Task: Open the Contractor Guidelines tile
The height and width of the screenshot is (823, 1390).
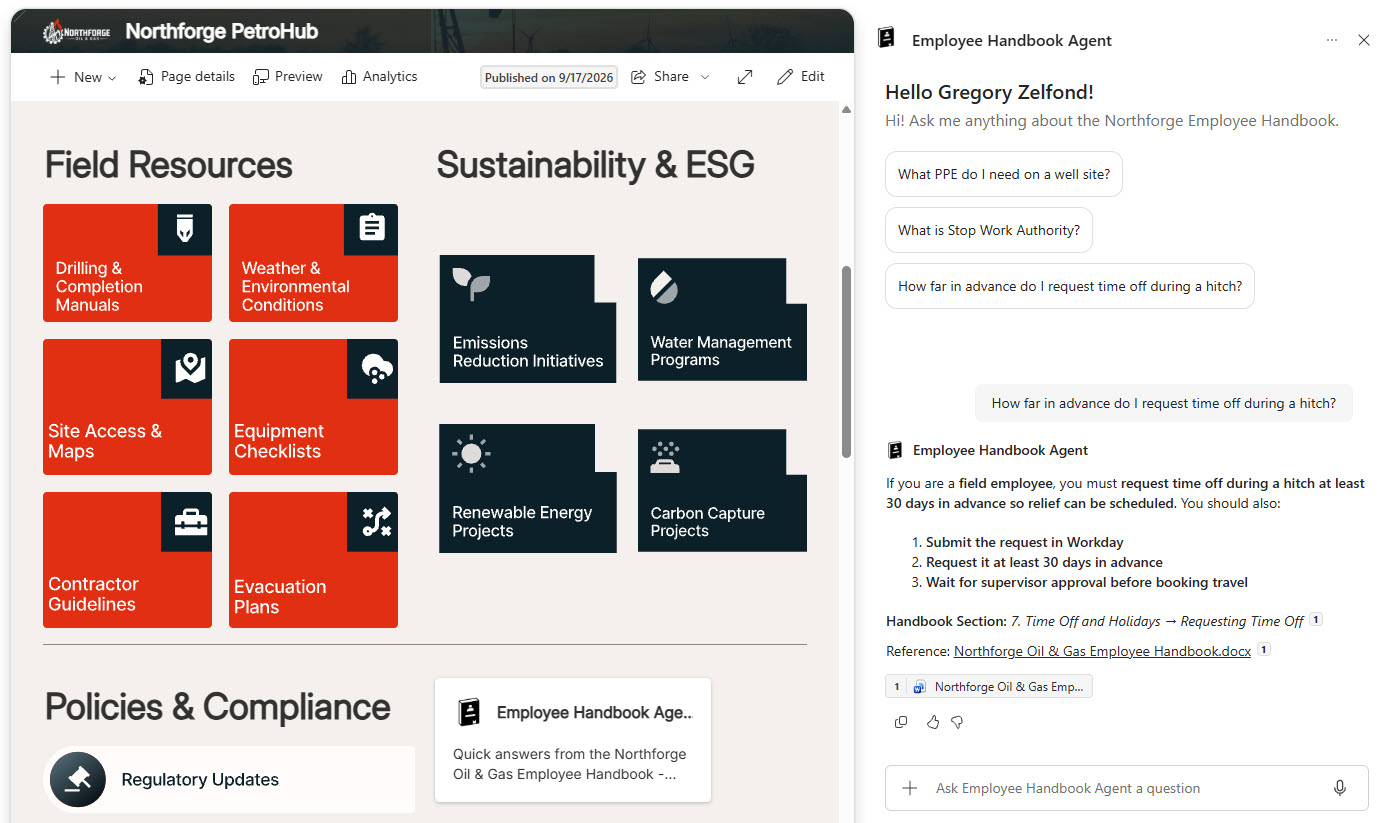Action: point(127,560)
